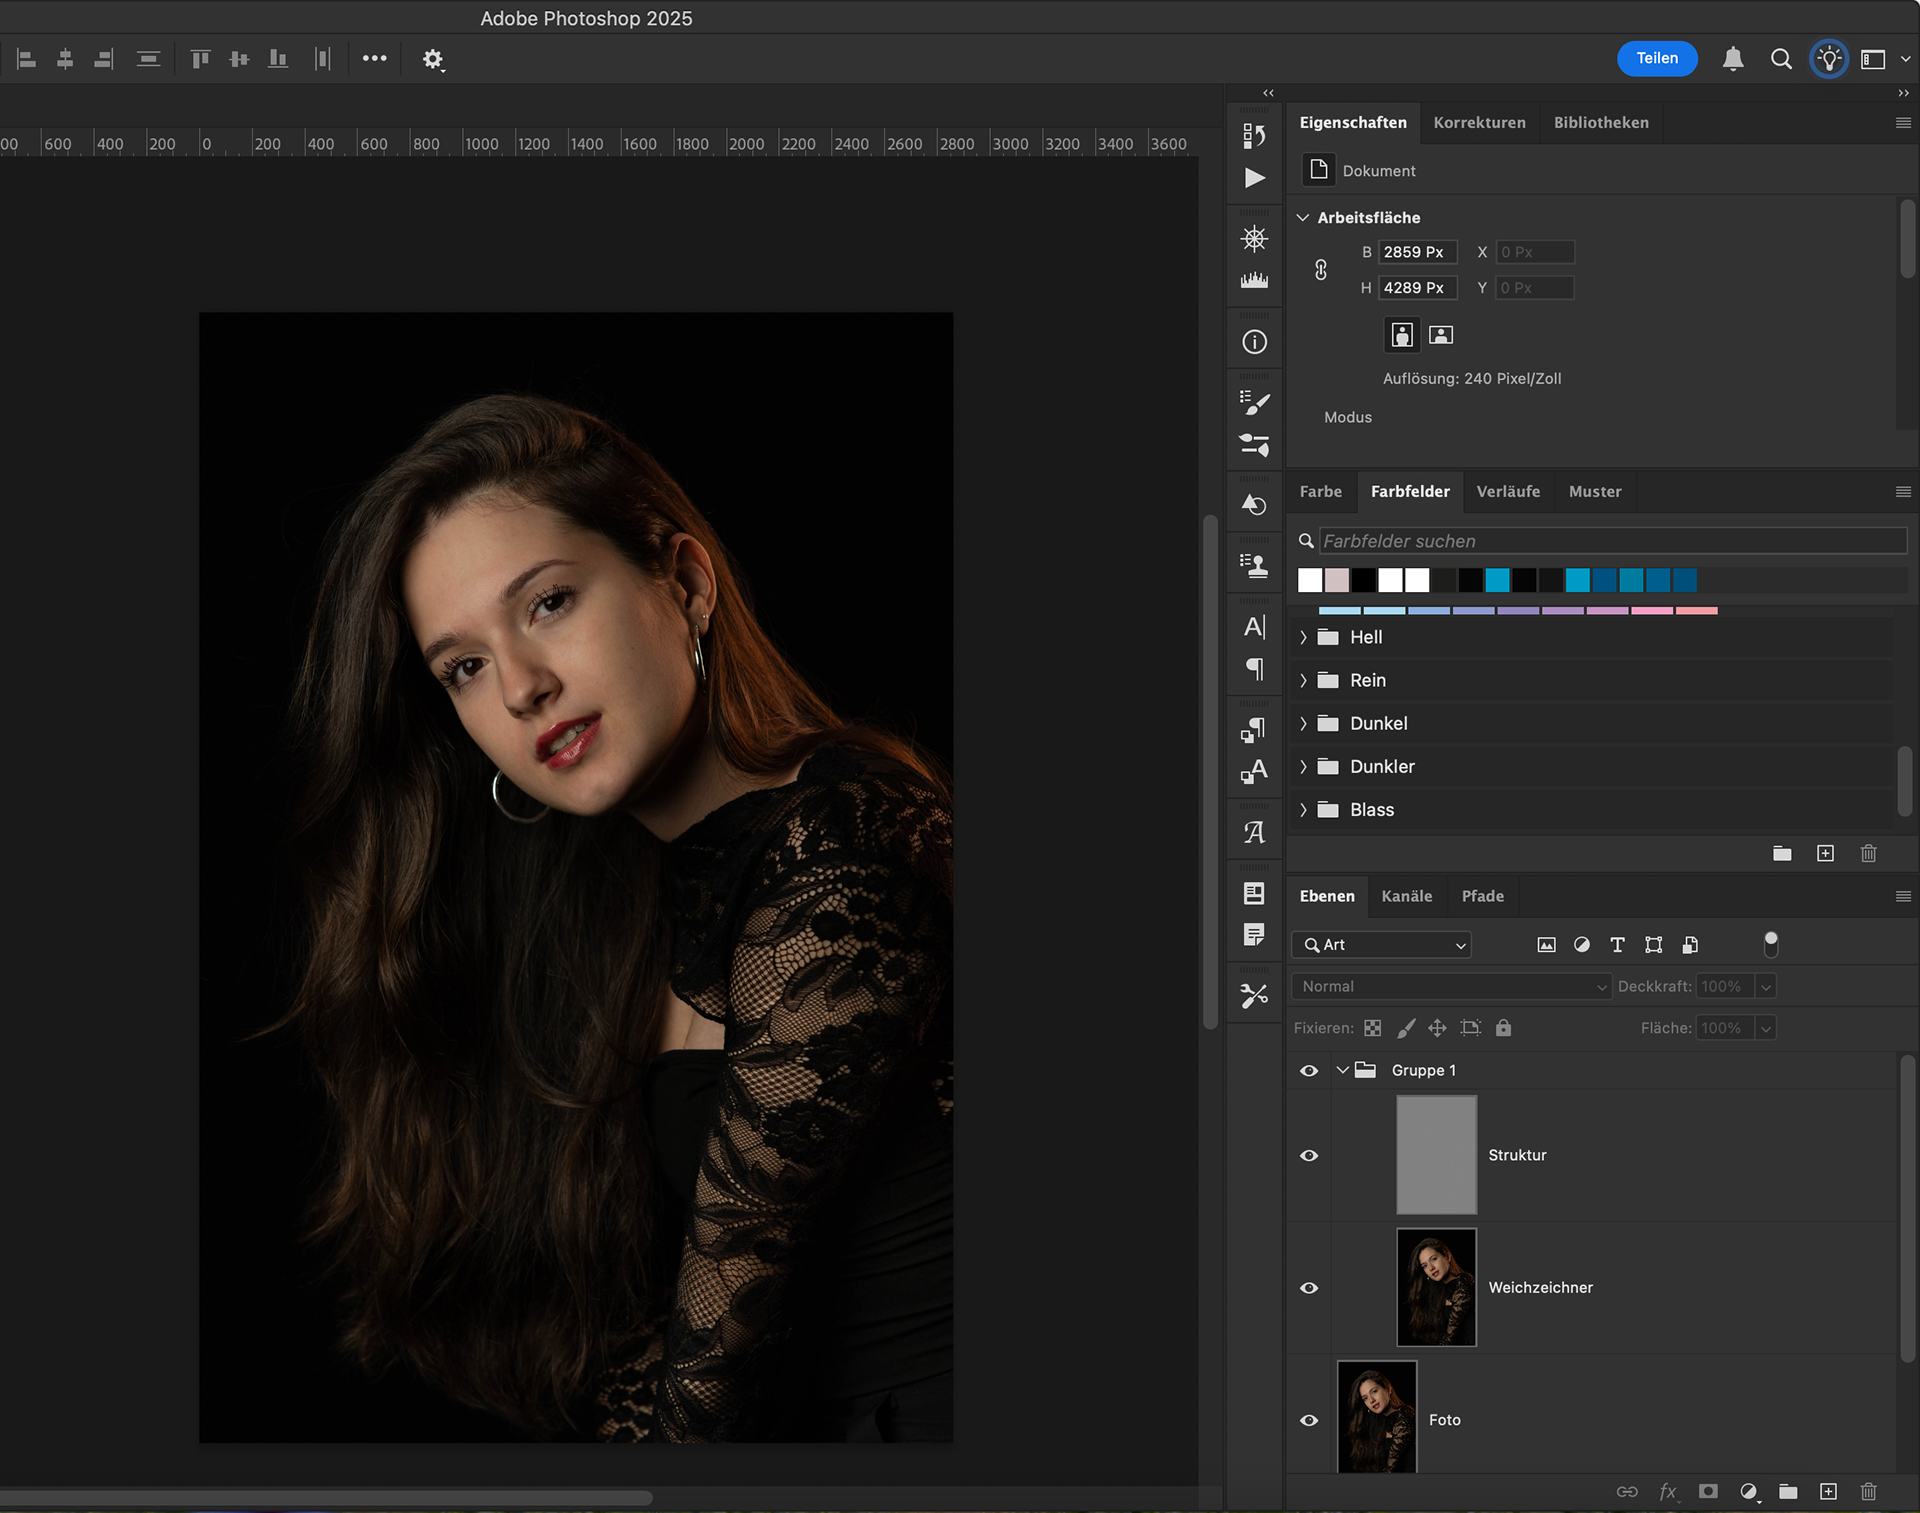Switch to the Kanäle tab
The height and width of the screenshot is (1513, 1920).
[1406, 896]
